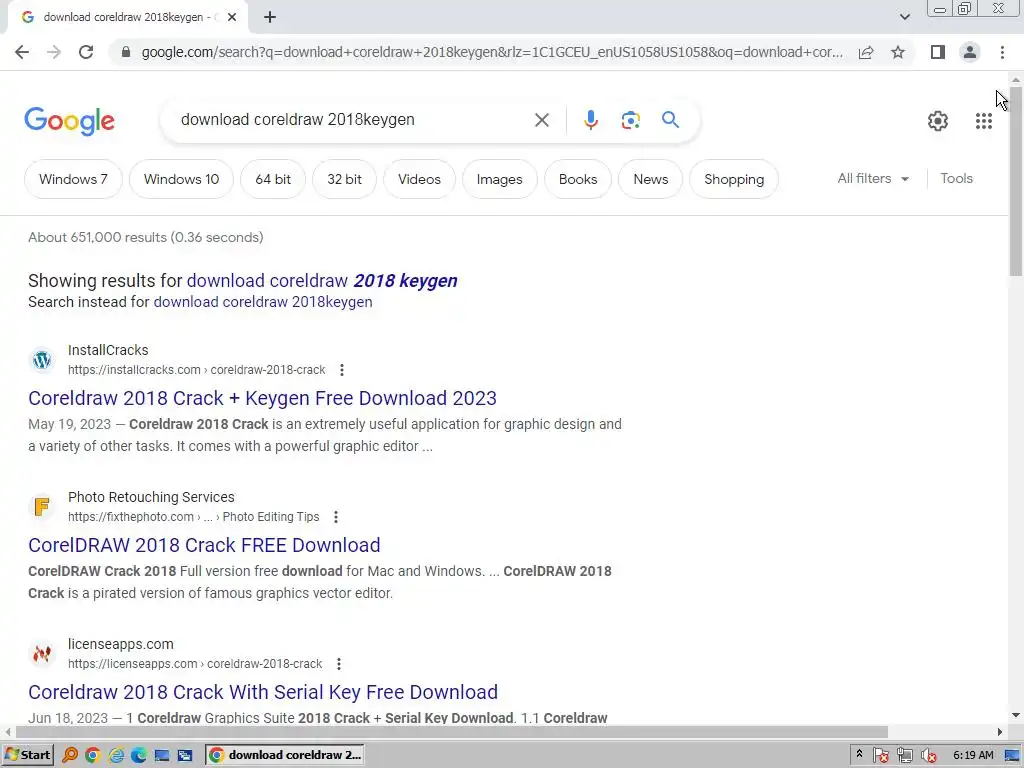1024x768 pixels.
Task: Go to Google home via logo
Action: click(x=69, y=121)
